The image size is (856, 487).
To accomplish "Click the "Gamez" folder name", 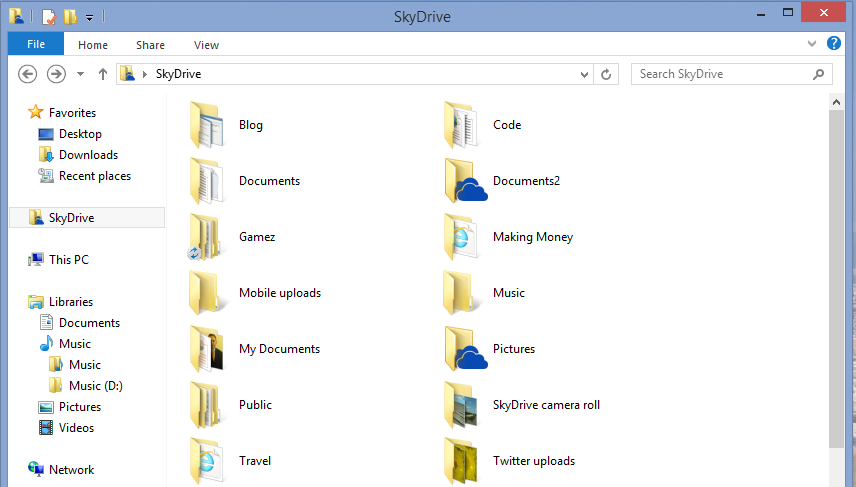I will click(x=257, y=237).
